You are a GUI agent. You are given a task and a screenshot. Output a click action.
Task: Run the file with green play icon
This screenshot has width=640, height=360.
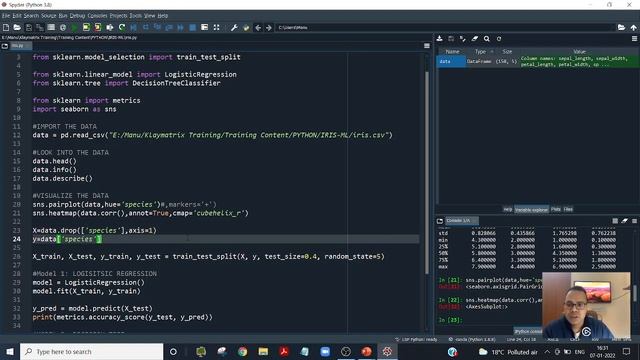click(74, 27)
